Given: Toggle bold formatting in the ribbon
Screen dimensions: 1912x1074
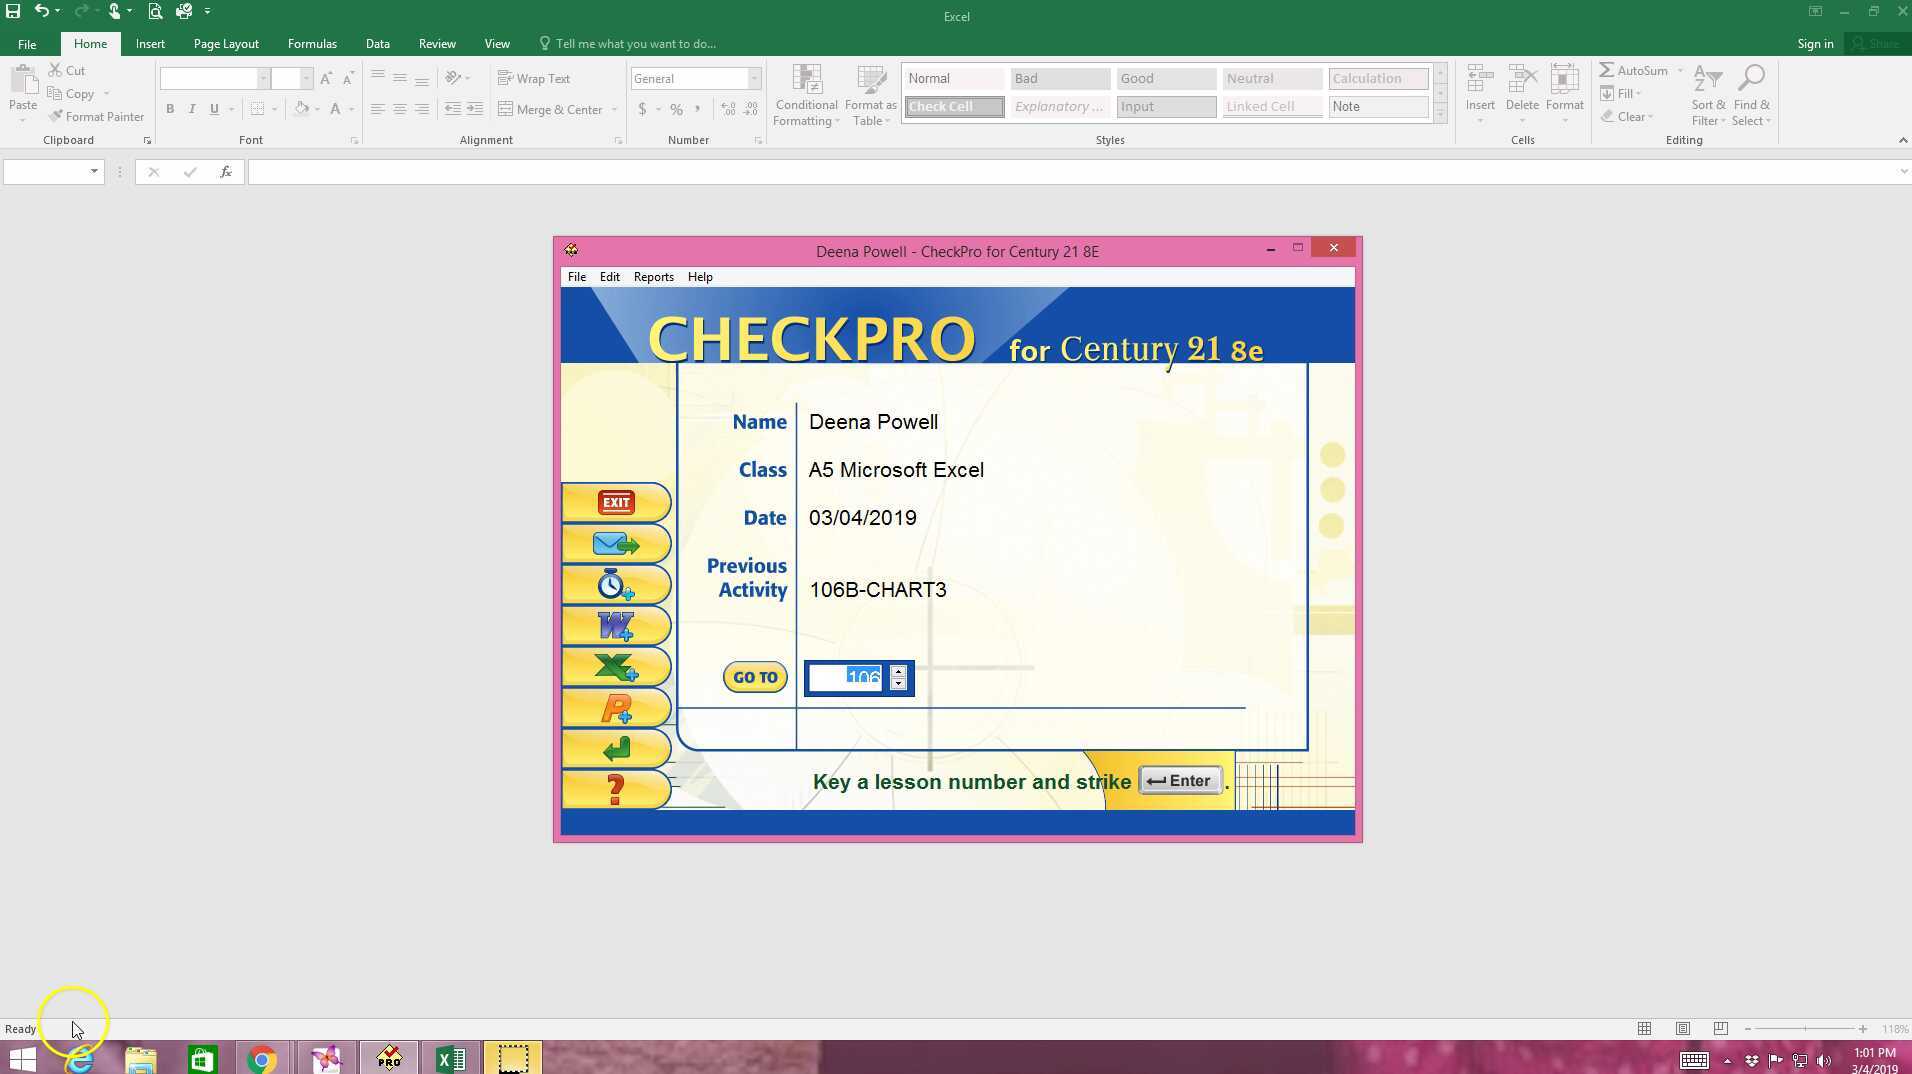Looking at the screenshot, I should pyautogui.click(x=170, y=109).
